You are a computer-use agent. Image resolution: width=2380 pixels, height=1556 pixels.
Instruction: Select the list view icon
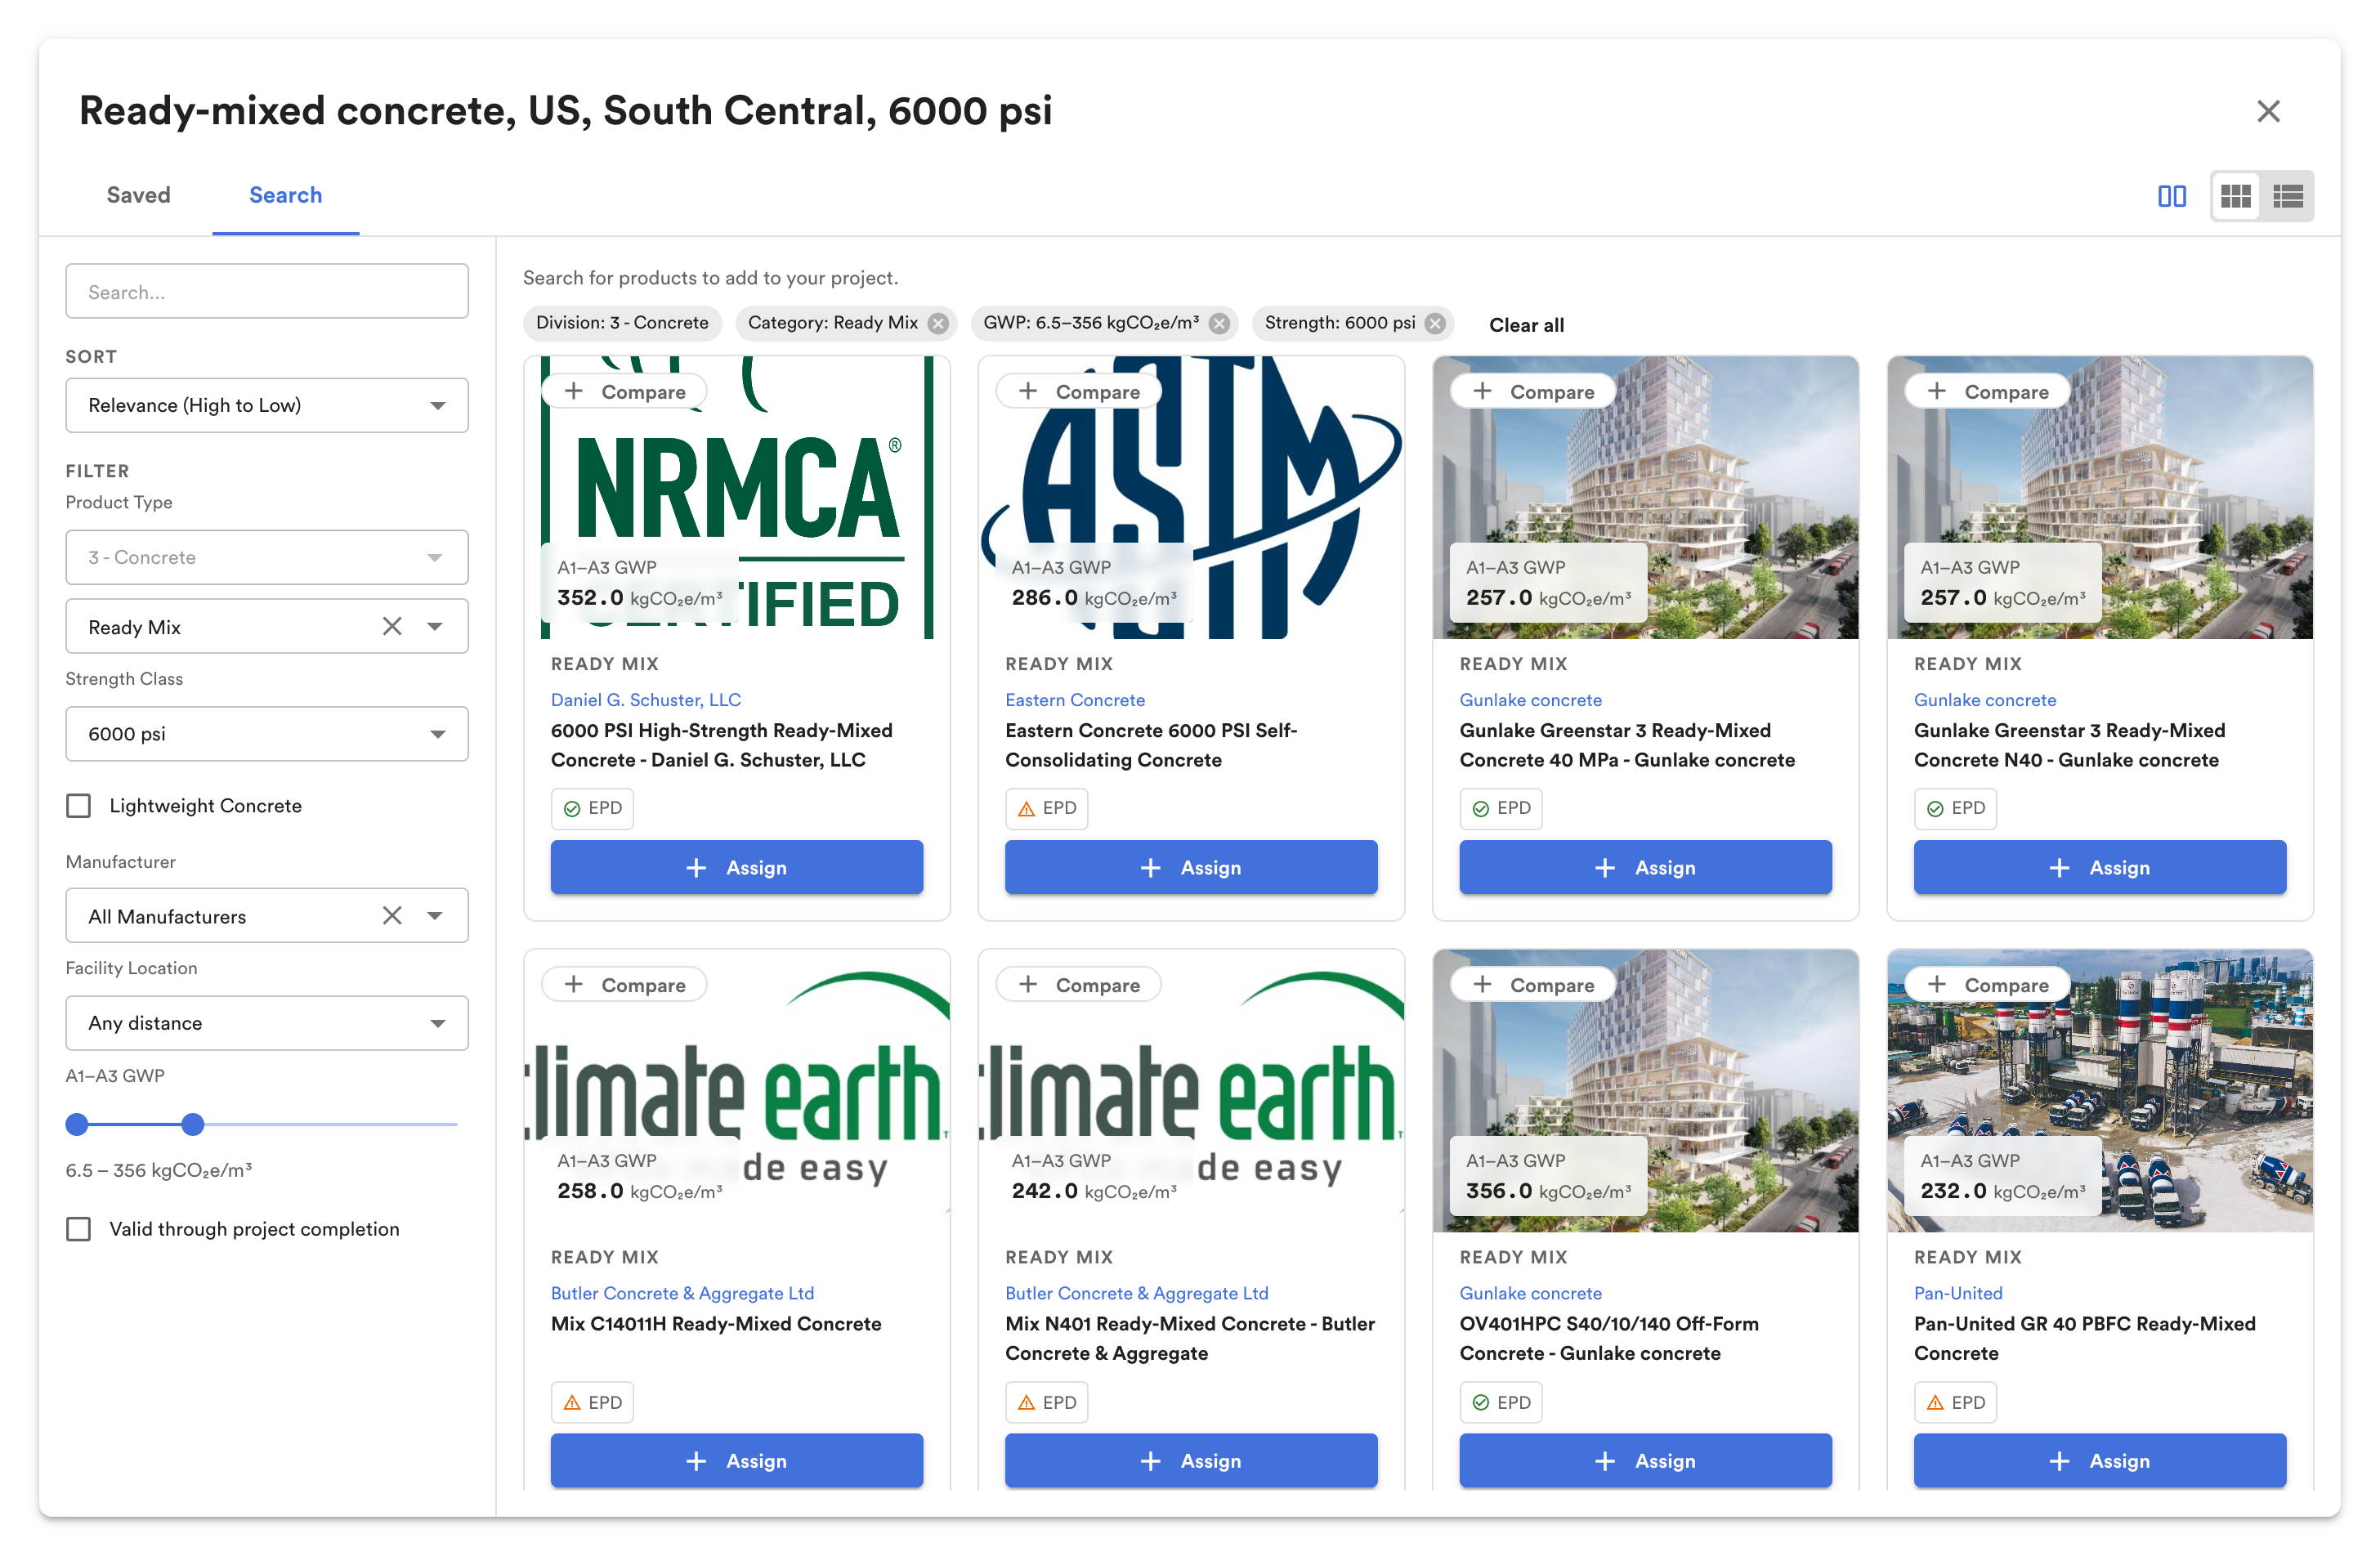2287,196
